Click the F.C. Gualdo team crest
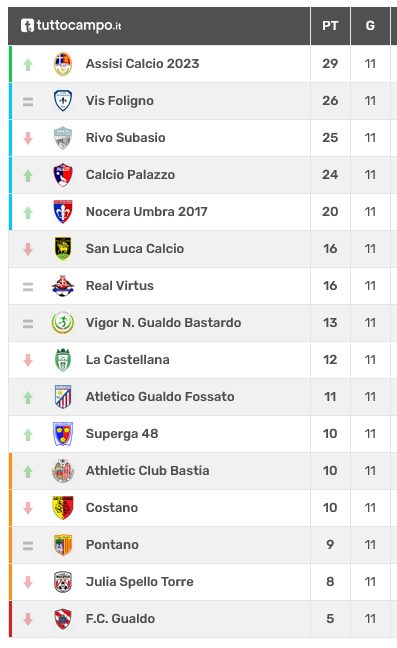 (x=63, y=619)
